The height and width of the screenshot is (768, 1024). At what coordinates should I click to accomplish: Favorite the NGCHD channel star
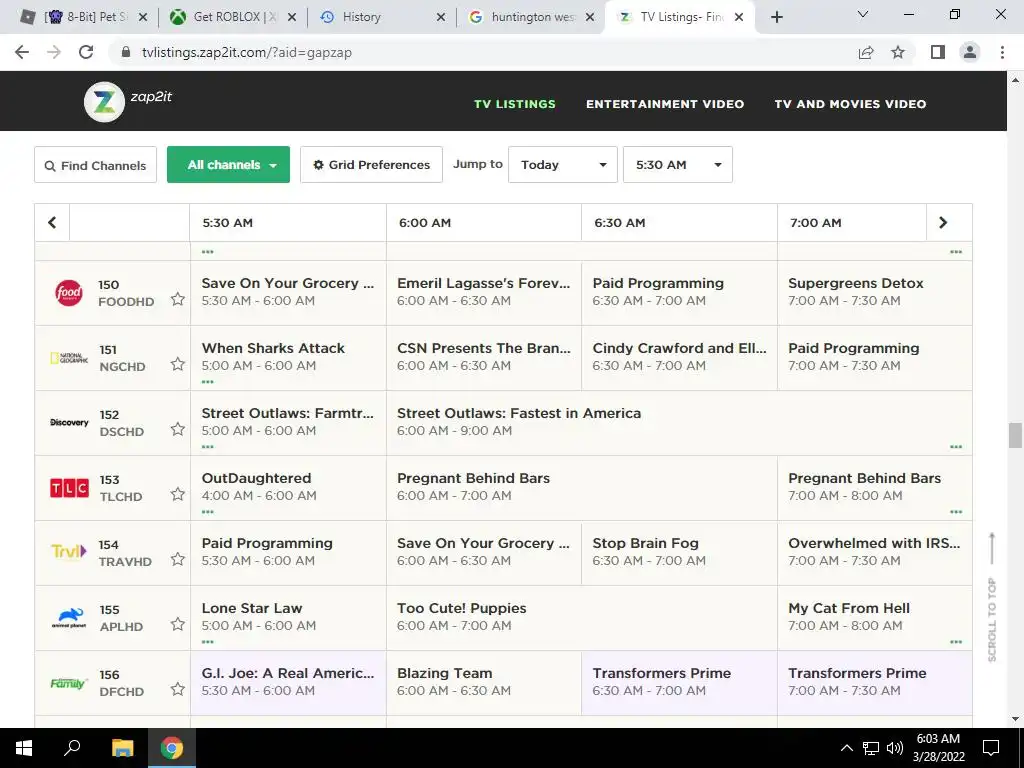(x=178, y=364)
